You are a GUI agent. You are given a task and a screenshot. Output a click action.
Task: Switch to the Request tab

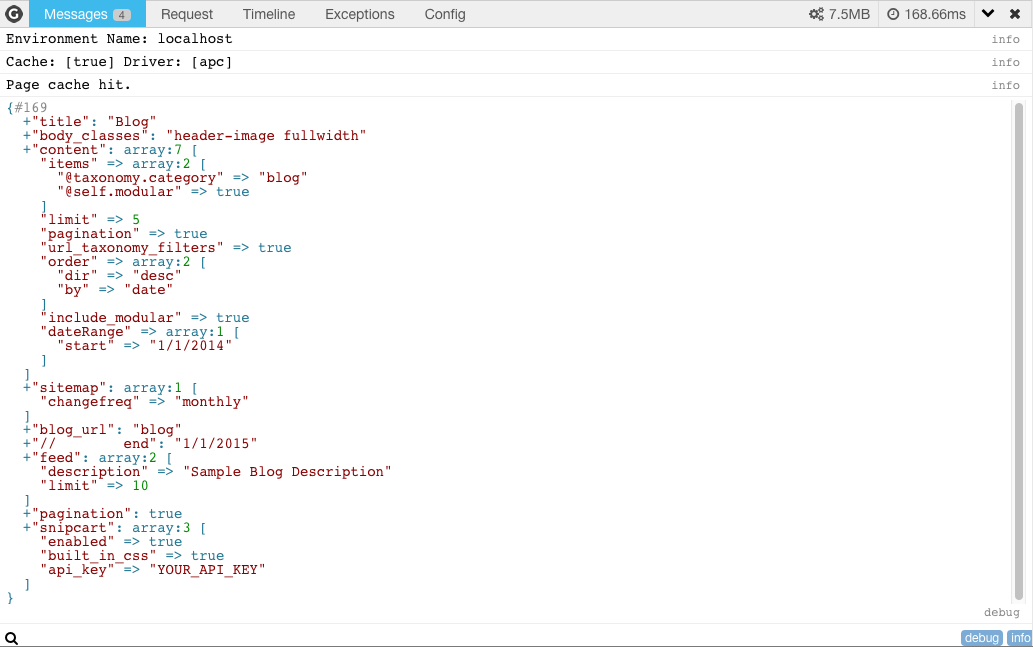[x=186, y=14]
